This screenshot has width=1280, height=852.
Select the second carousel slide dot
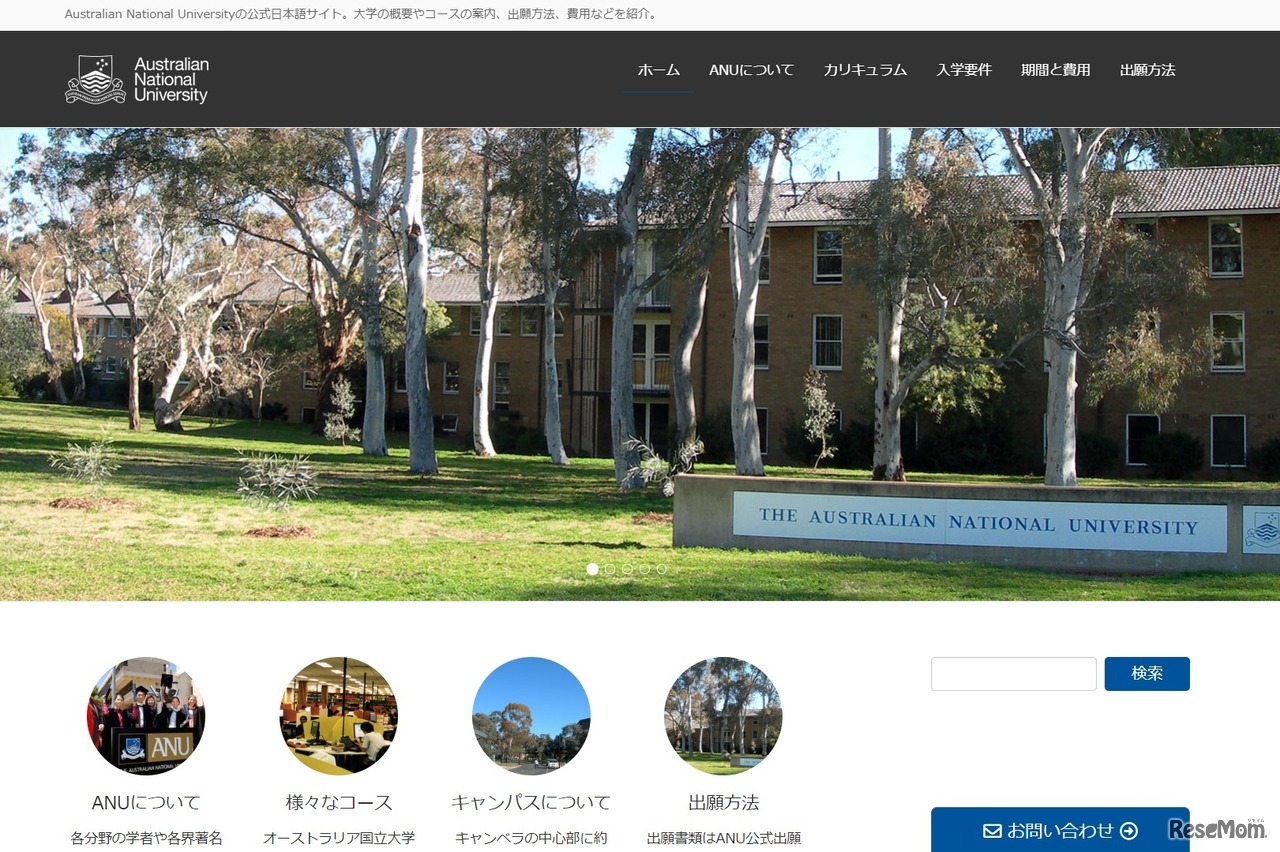[610, 569]
